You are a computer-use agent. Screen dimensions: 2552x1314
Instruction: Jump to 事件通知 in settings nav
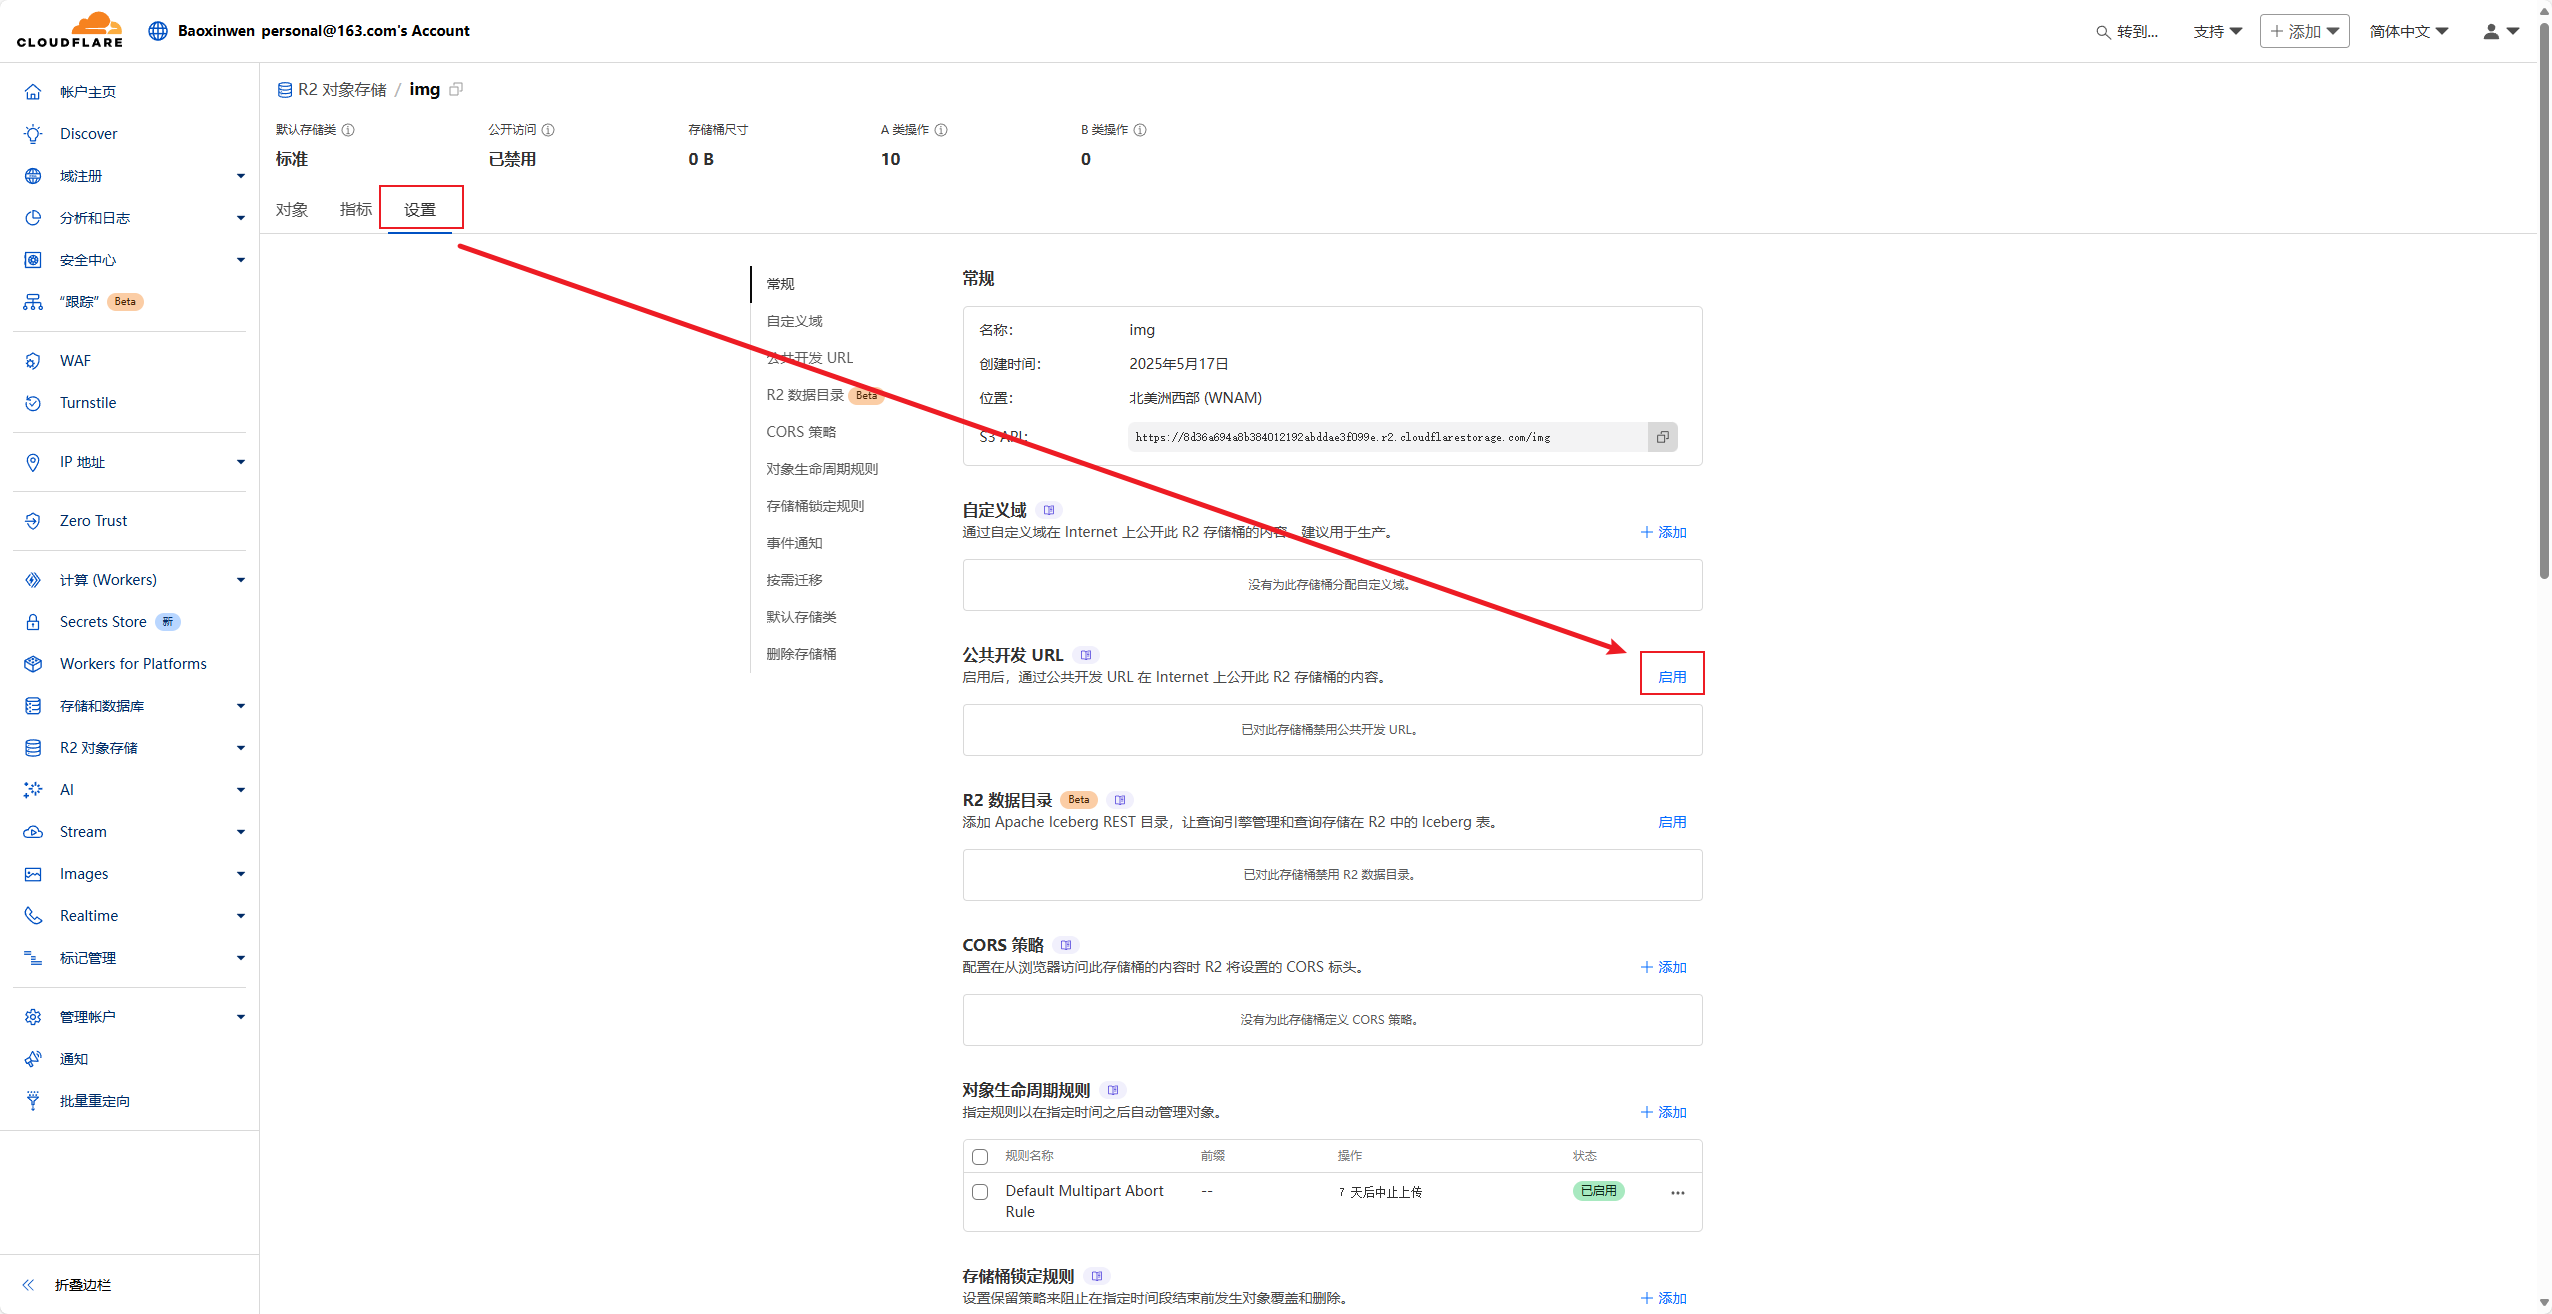794,543
